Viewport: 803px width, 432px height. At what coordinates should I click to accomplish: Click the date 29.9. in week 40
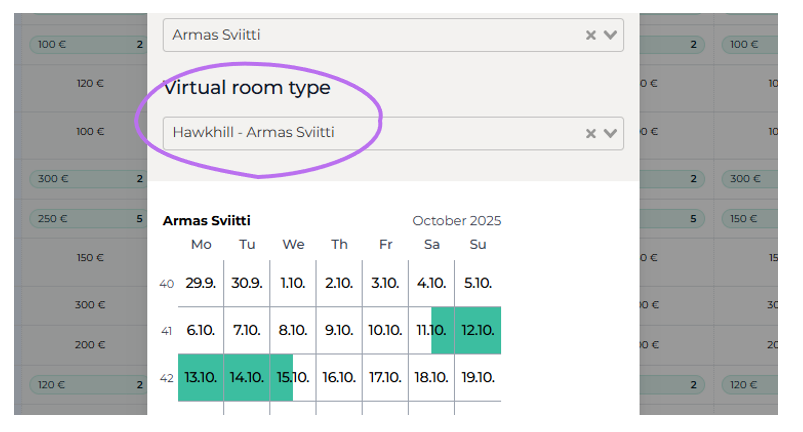[201, 283]
